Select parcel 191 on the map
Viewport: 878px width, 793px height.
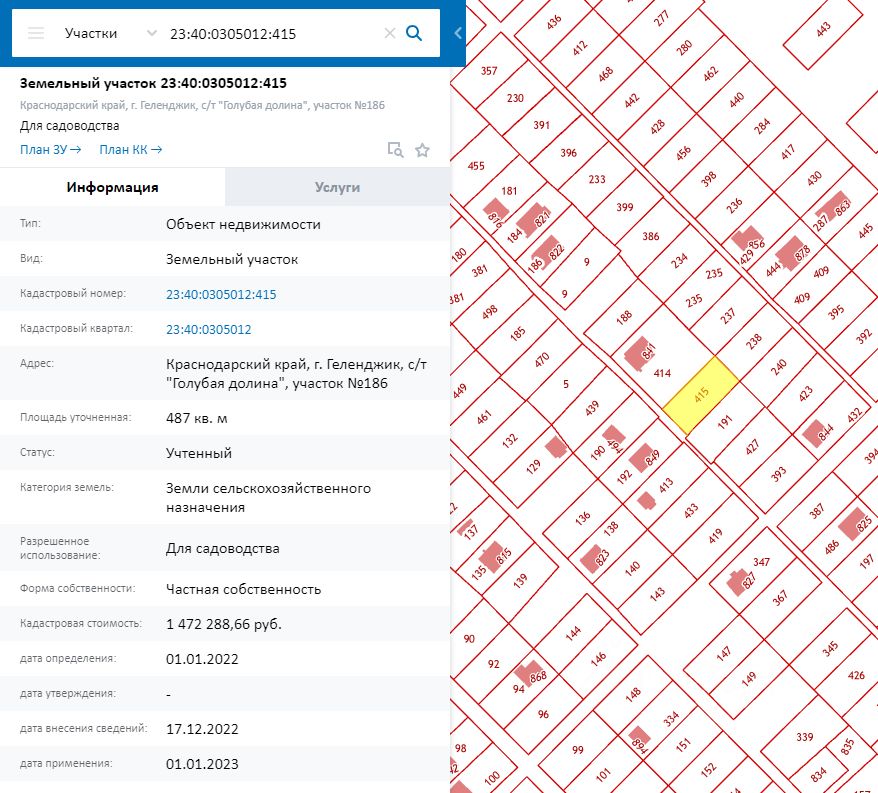click(724, 422)
